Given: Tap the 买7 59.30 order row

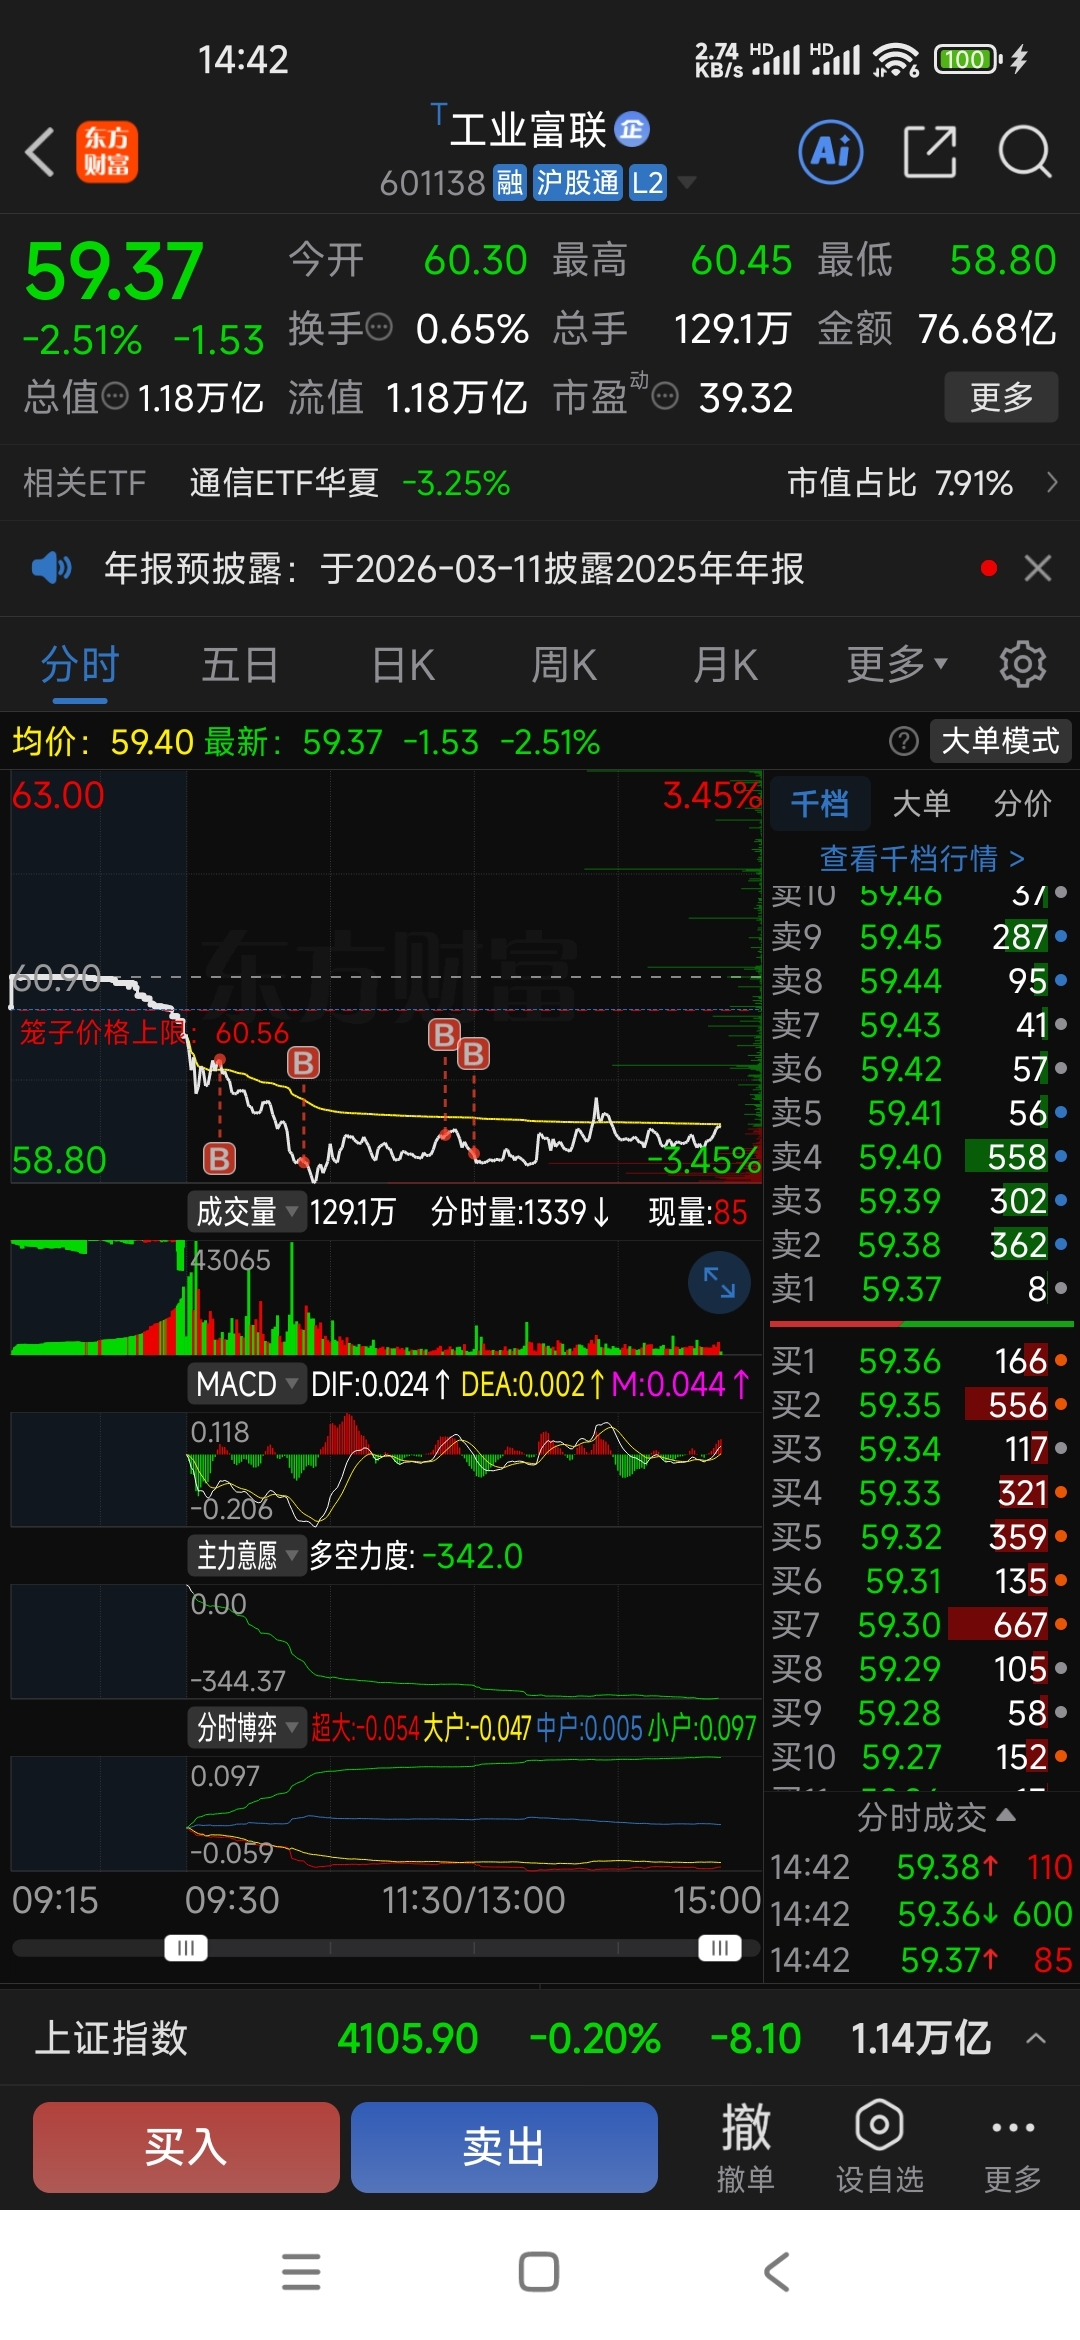Looking at the screenshot, I should (x=920, y=1625).
